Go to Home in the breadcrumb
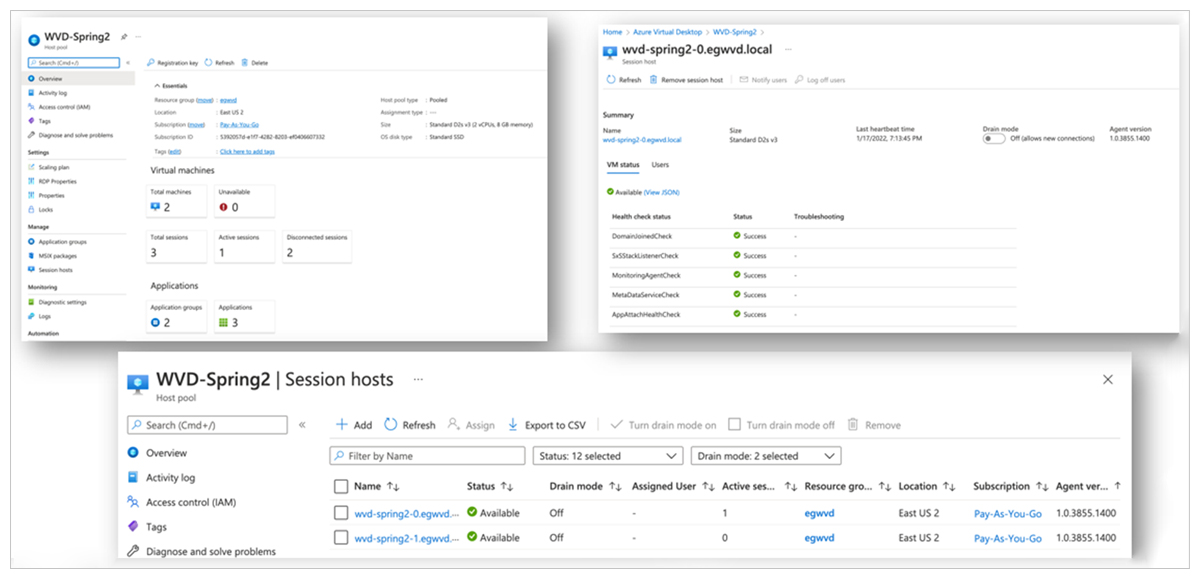This screenshot has height=579, width=1200. click(x=612, y=32)
